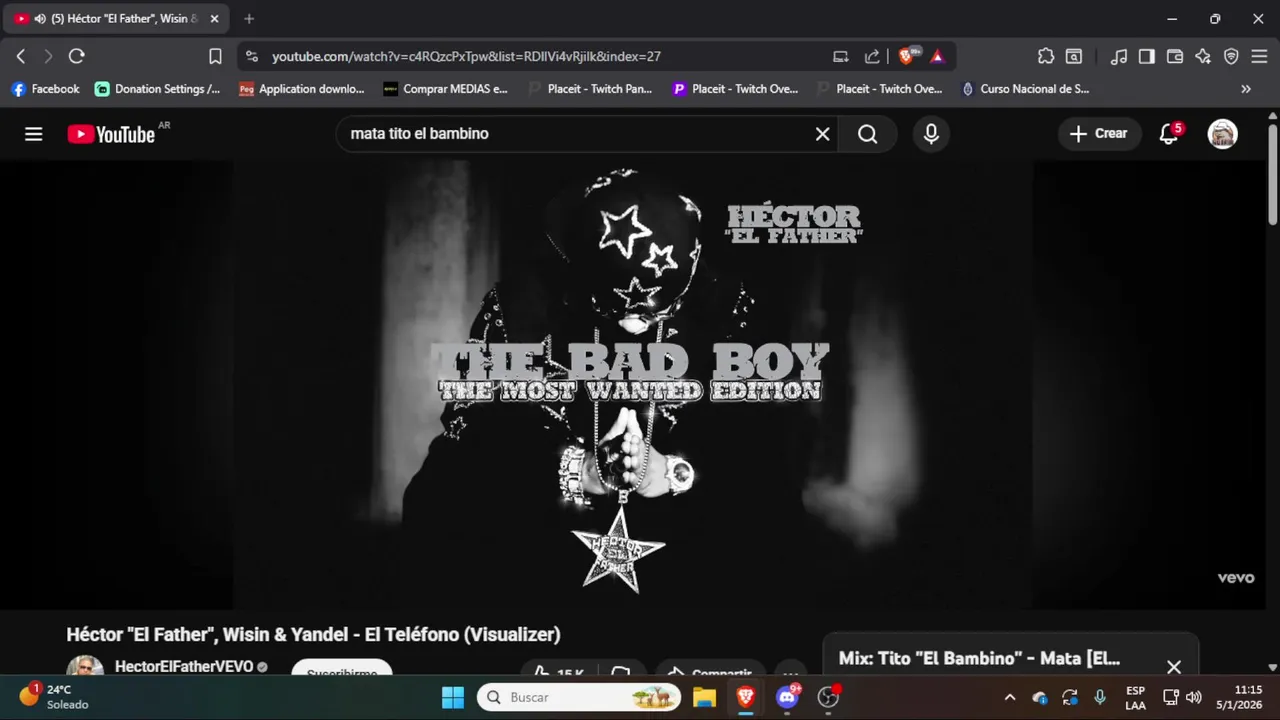This screenshot has width=1280, height=720.
Task: Go back to the previous page
Action: click(x=20, y=57)
